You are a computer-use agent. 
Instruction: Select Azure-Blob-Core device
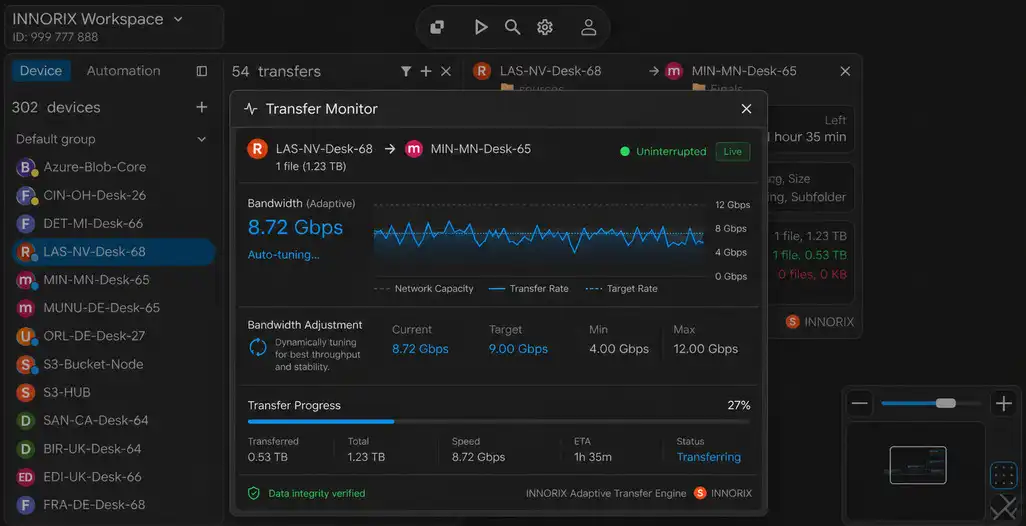coord(113,167)
